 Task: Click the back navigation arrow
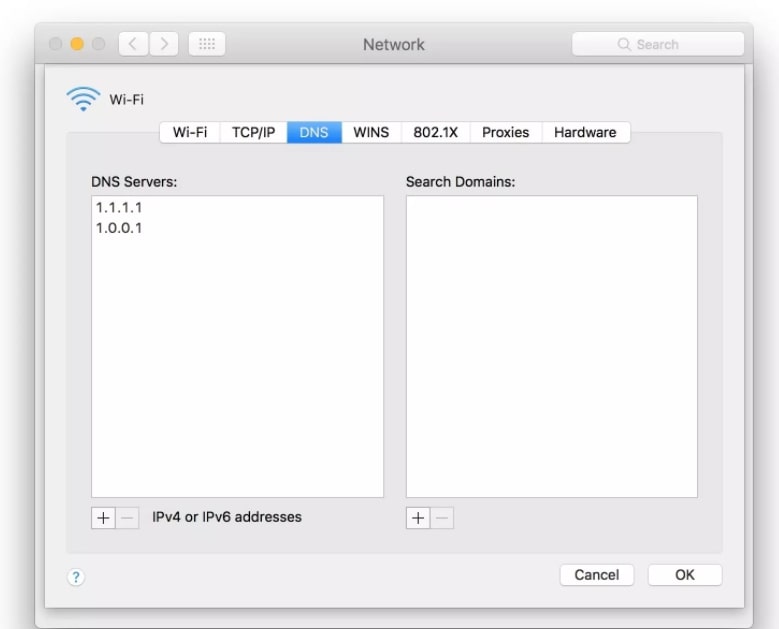click(134, 45)
